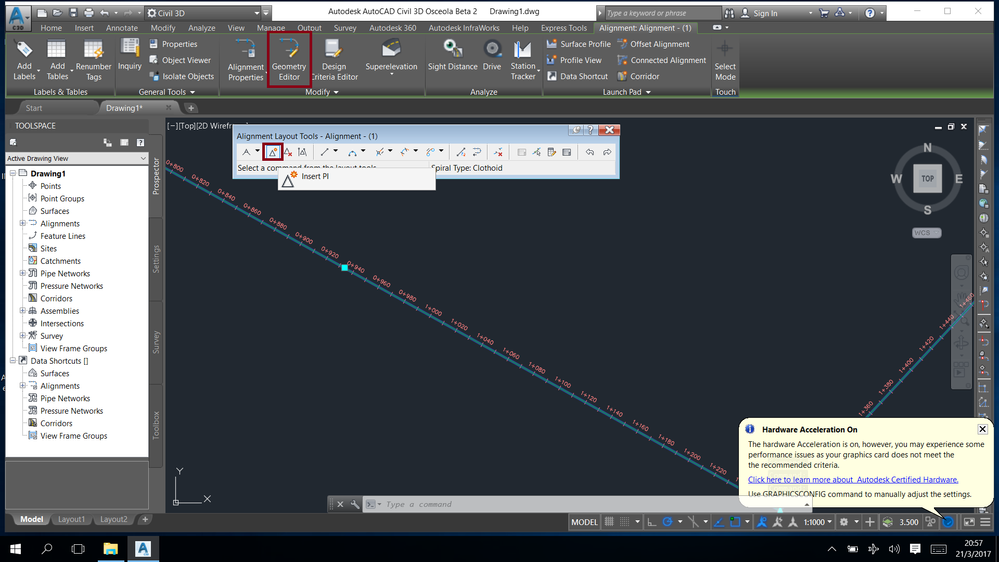Toggle polar tracking in status bar
999x562 pixels.
(x=667, y=522)
